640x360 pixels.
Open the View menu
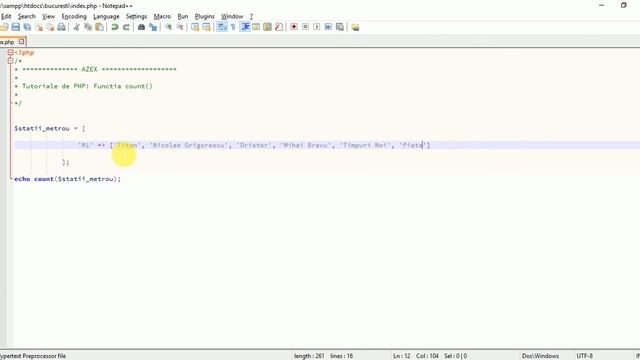(49, 16)
